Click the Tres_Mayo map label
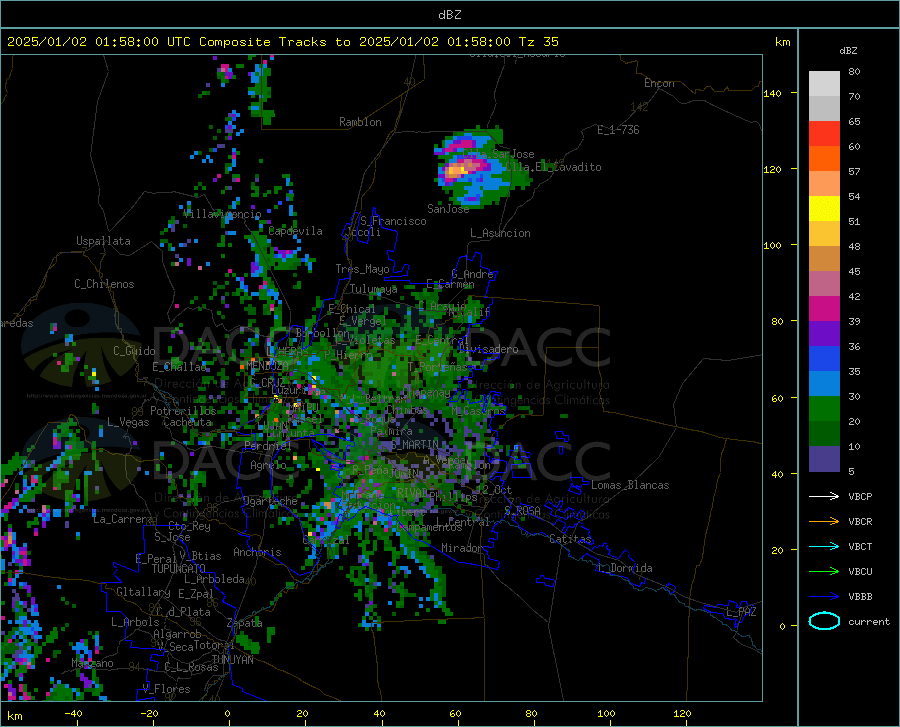 (x=362, y=269)
